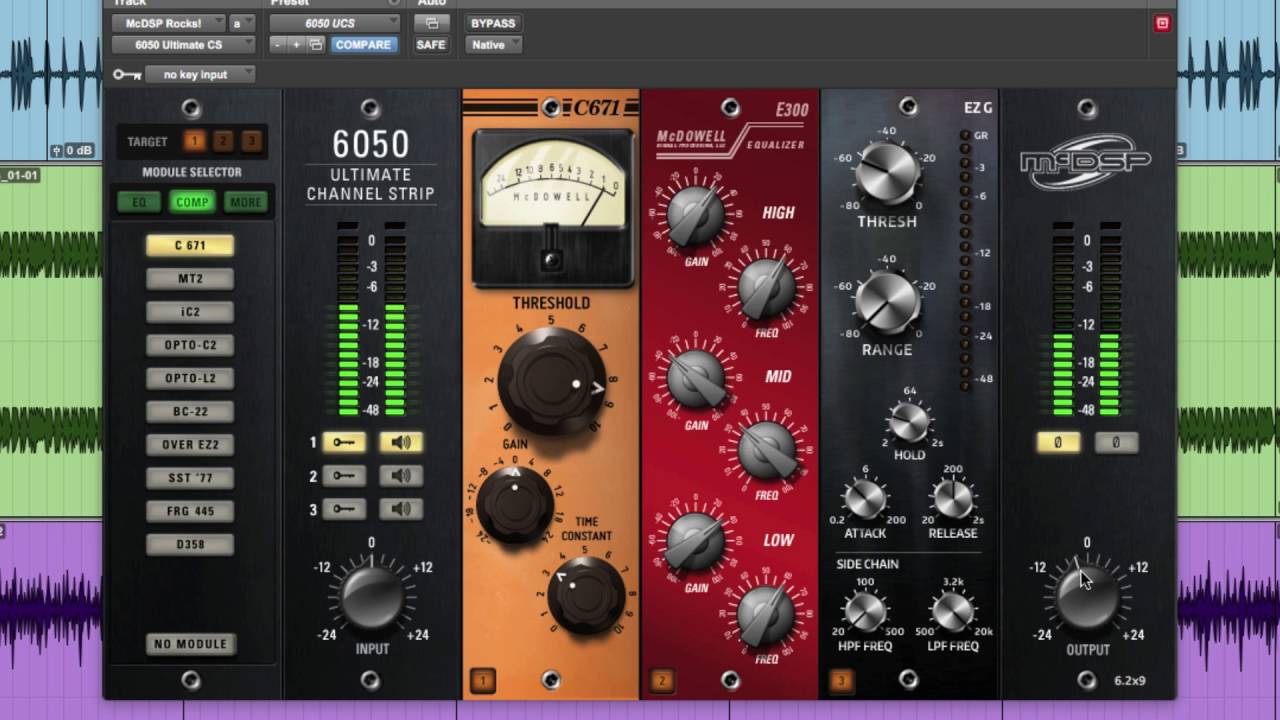Click the McDSP logo

1086,162
